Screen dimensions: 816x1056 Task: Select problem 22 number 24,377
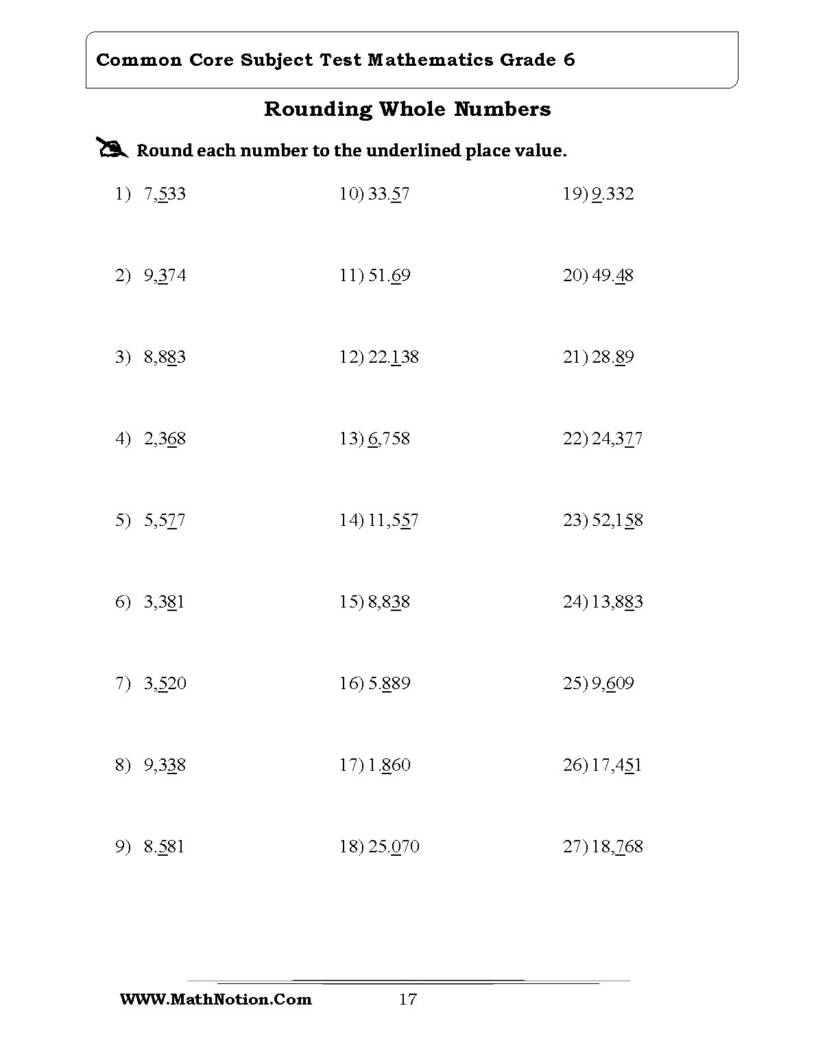click(617, 439)
